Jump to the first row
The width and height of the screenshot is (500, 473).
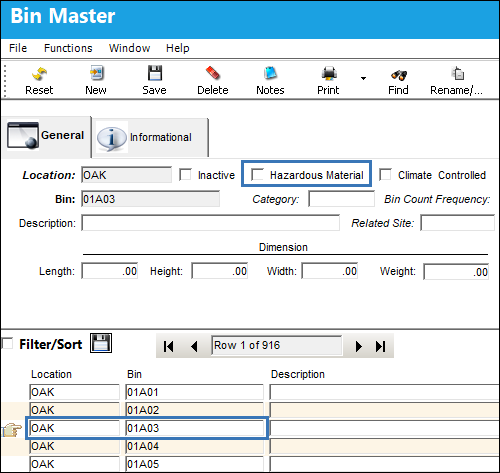[168, 346]
